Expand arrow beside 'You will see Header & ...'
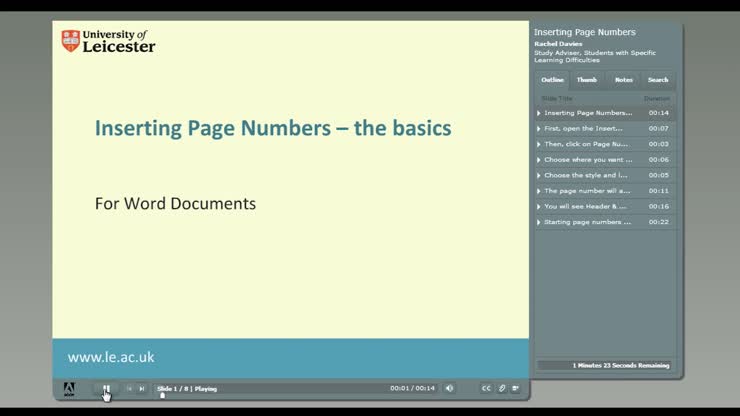This screenshot has width=740, height=416. pos(538,206)
